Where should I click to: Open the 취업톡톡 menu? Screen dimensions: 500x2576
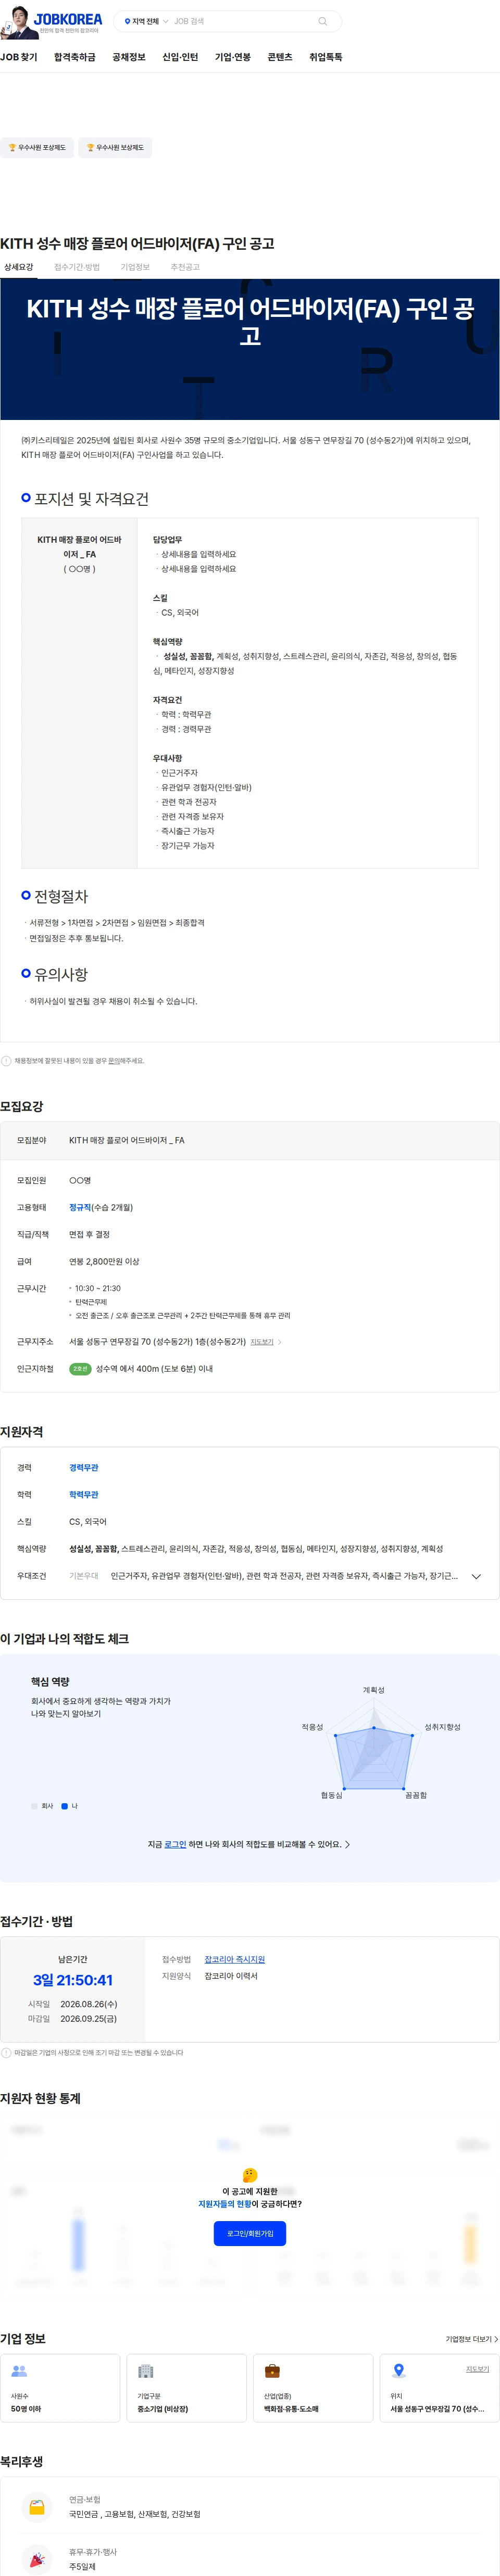[326, 57]
